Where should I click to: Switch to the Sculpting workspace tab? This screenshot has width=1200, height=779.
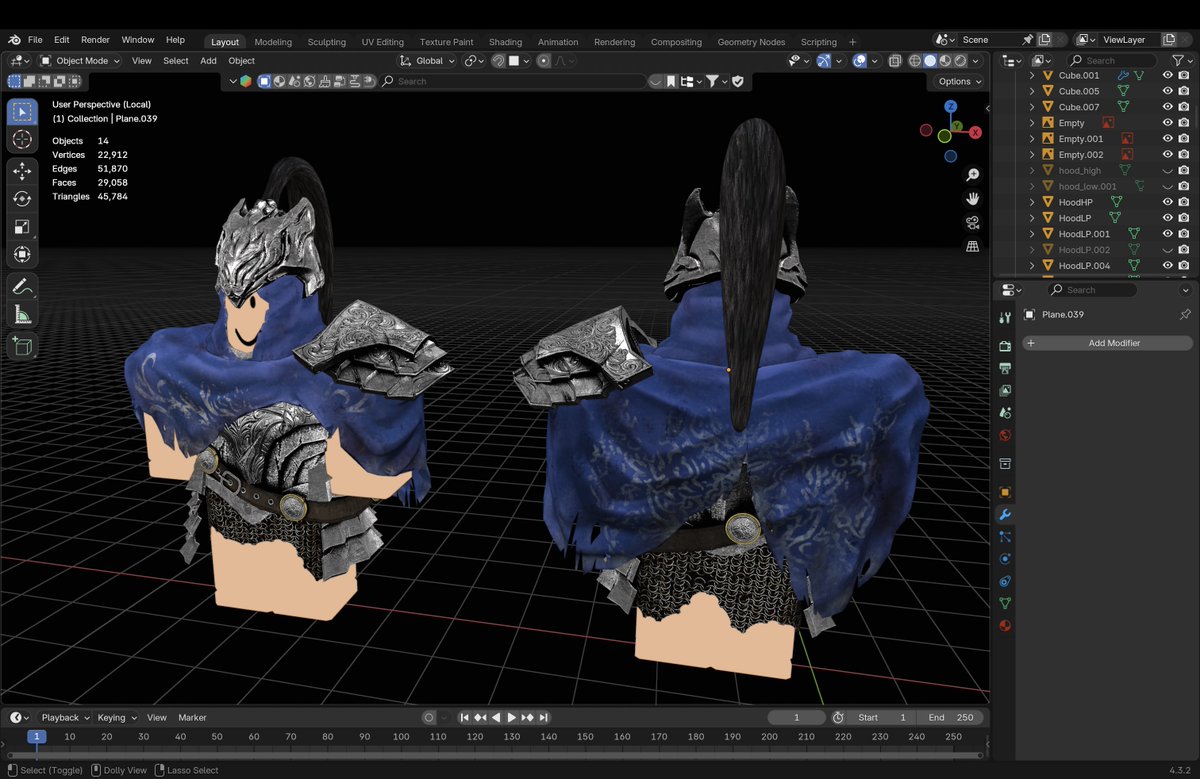click(x=326, y=42)
